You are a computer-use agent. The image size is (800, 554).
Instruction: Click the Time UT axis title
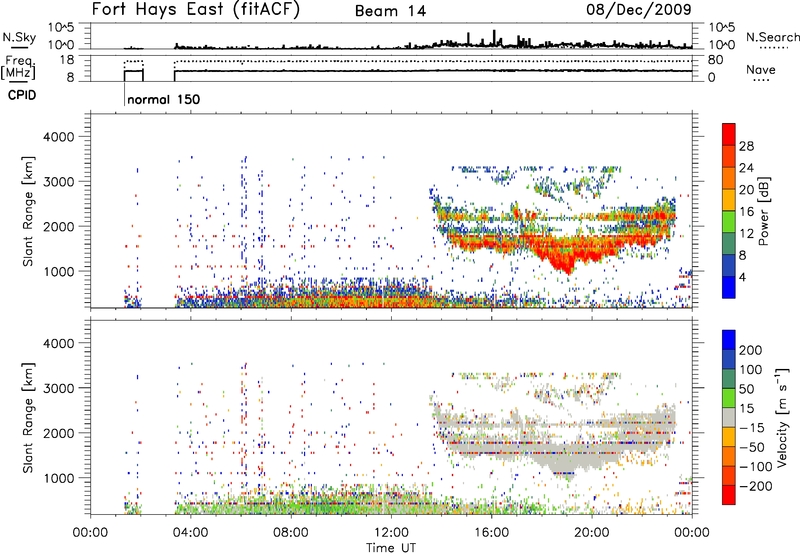[x=391, y=547]
